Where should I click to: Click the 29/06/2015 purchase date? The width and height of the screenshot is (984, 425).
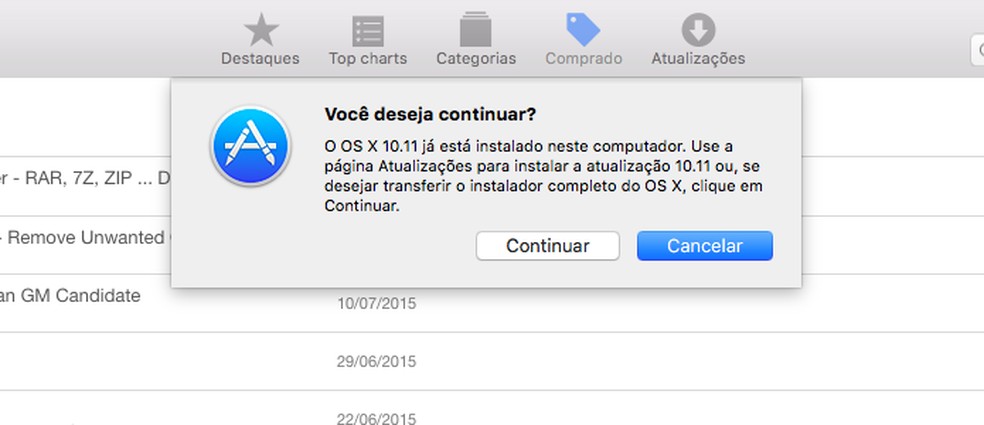click(376, 361)
